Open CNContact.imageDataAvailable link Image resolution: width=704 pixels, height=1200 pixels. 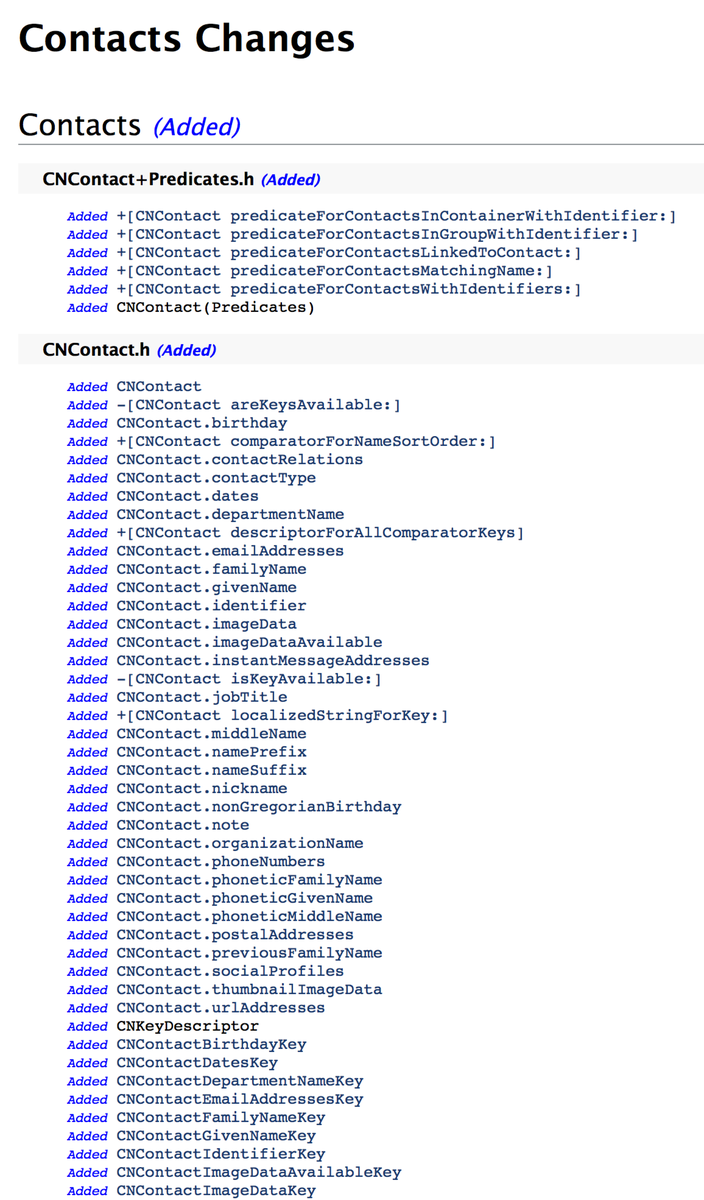(x=249, y=642)
